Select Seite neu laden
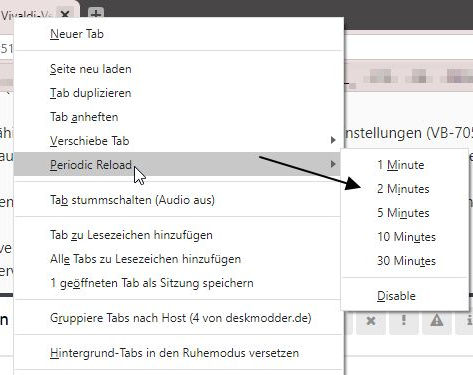Image resolution: width=473 pixels, height=375 pixels. point(179,69)
